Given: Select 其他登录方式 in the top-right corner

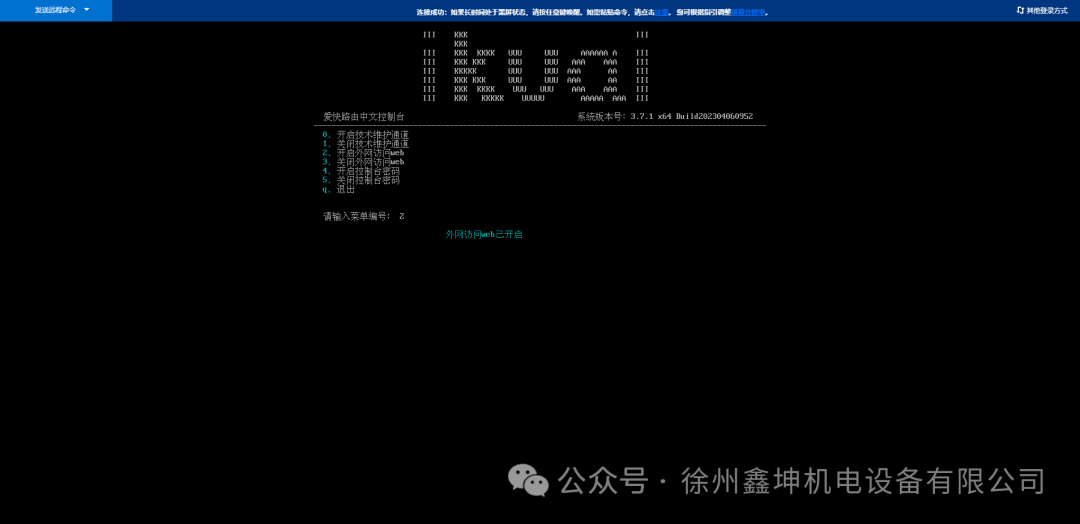Looking at the screenshot, I should pos(1046,10).
